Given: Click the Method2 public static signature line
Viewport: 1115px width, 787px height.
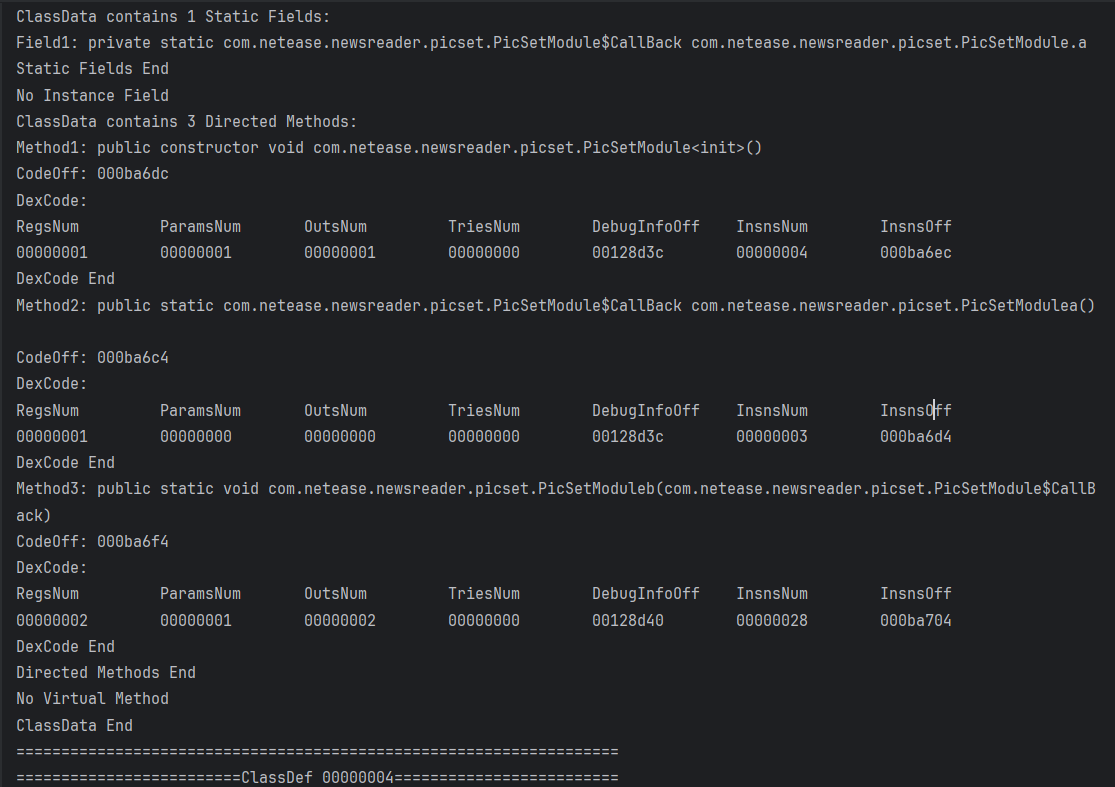Looking at the screenshot, I should pos(555,305).
